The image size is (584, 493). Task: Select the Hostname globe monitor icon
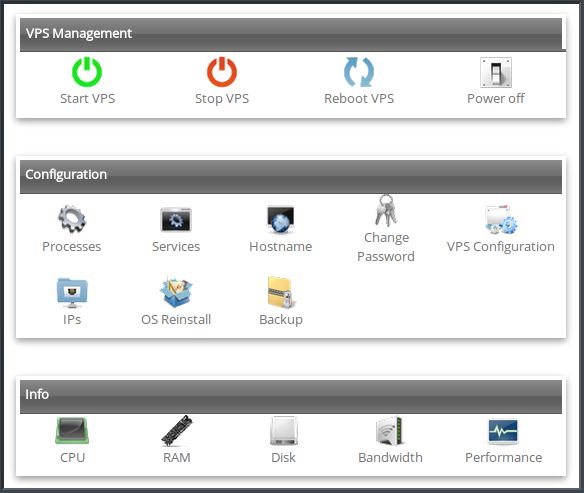coord(280,220)
